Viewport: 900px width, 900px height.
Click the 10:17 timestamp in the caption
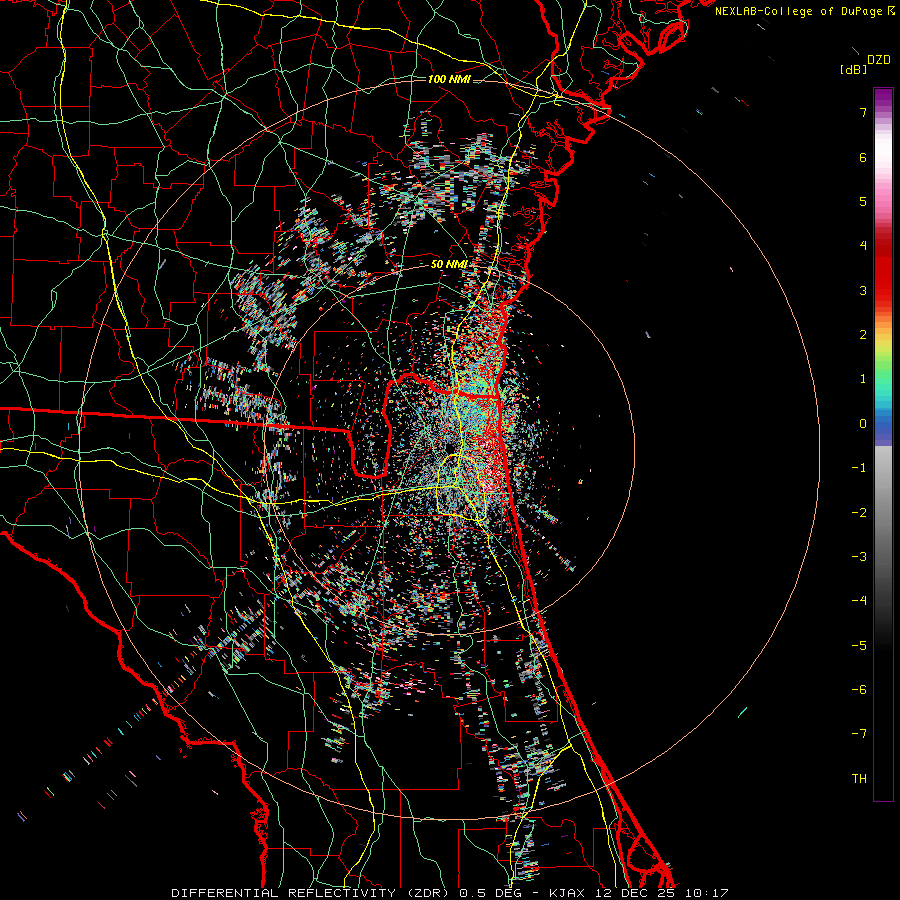pos(707,893)
